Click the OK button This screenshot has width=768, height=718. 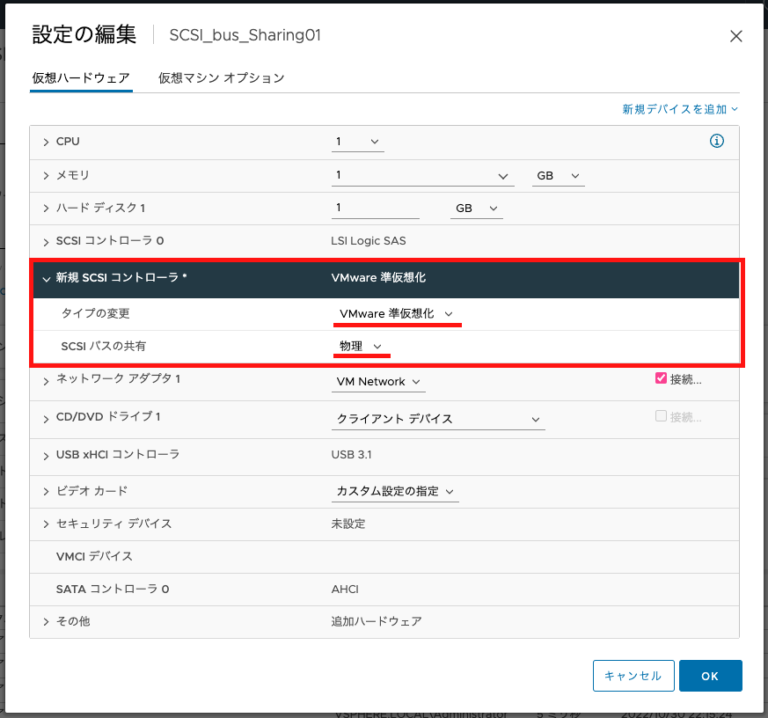[710, 675]
